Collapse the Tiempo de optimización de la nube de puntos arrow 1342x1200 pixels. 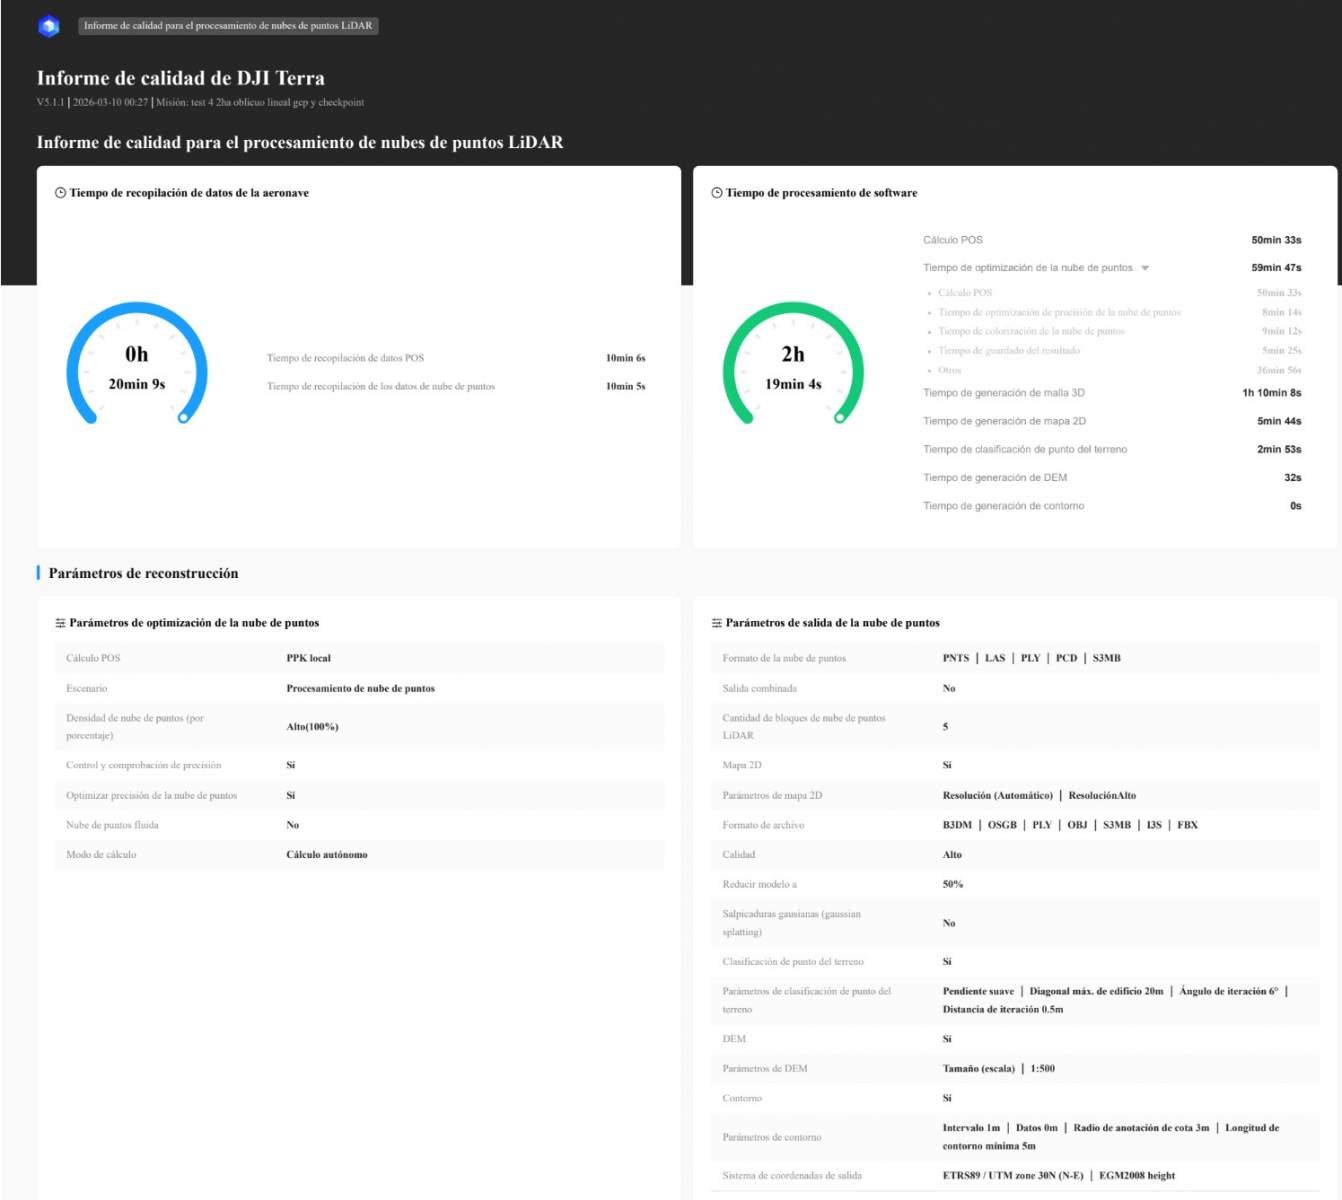click(x=1145, y=268)
